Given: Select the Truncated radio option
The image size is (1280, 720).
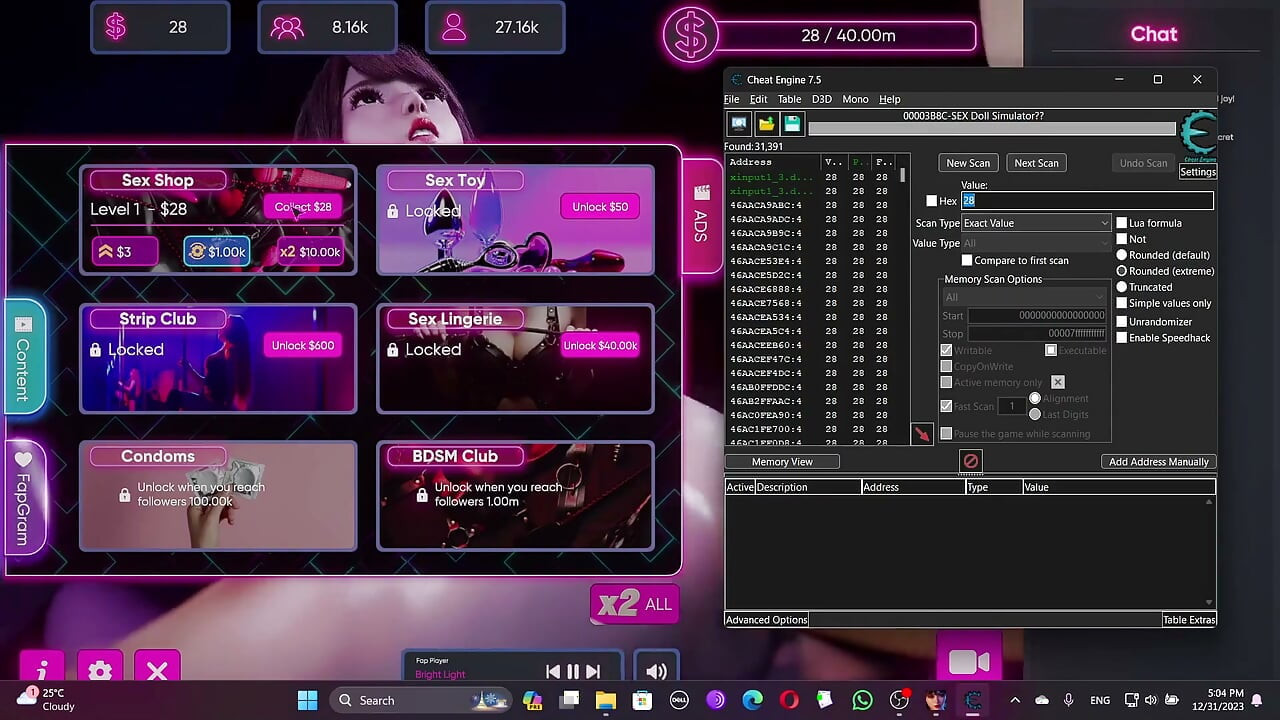Looking at the screenshot, I should coord(1122,287).
